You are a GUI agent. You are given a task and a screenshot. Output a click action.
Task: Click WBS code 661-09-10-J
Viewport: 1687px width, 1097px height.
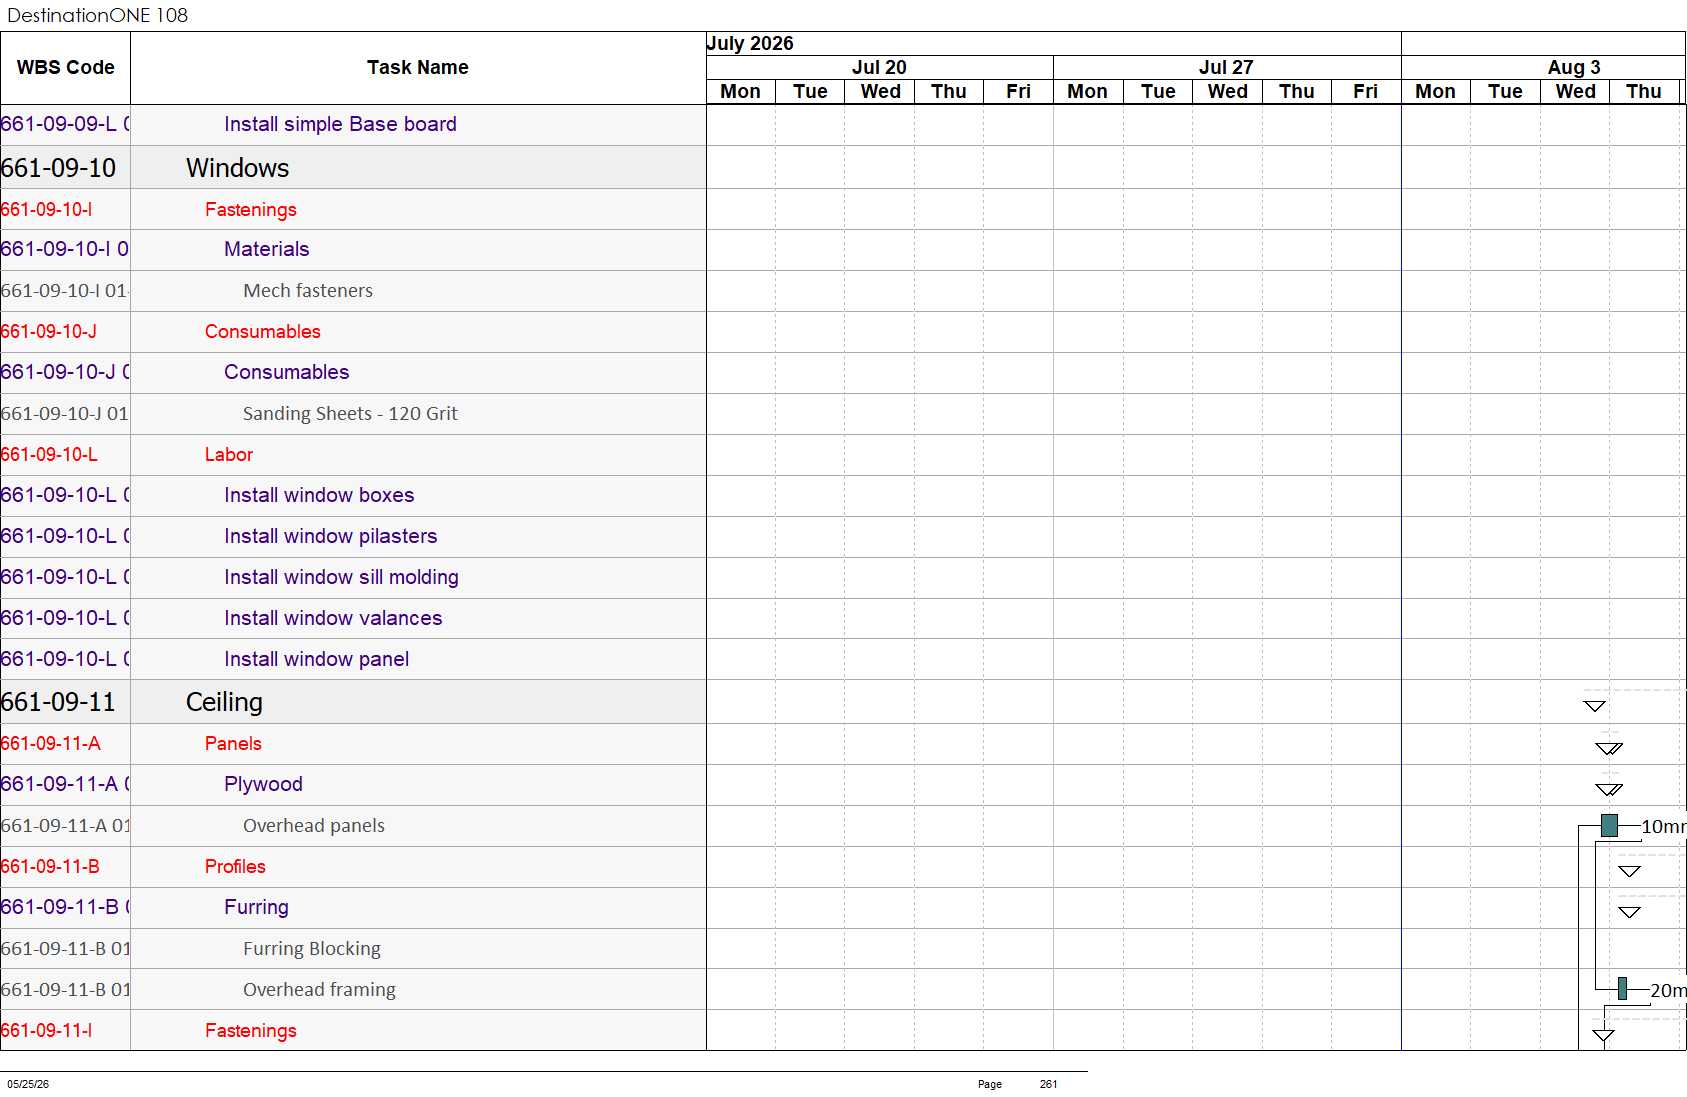click(49, 331)
